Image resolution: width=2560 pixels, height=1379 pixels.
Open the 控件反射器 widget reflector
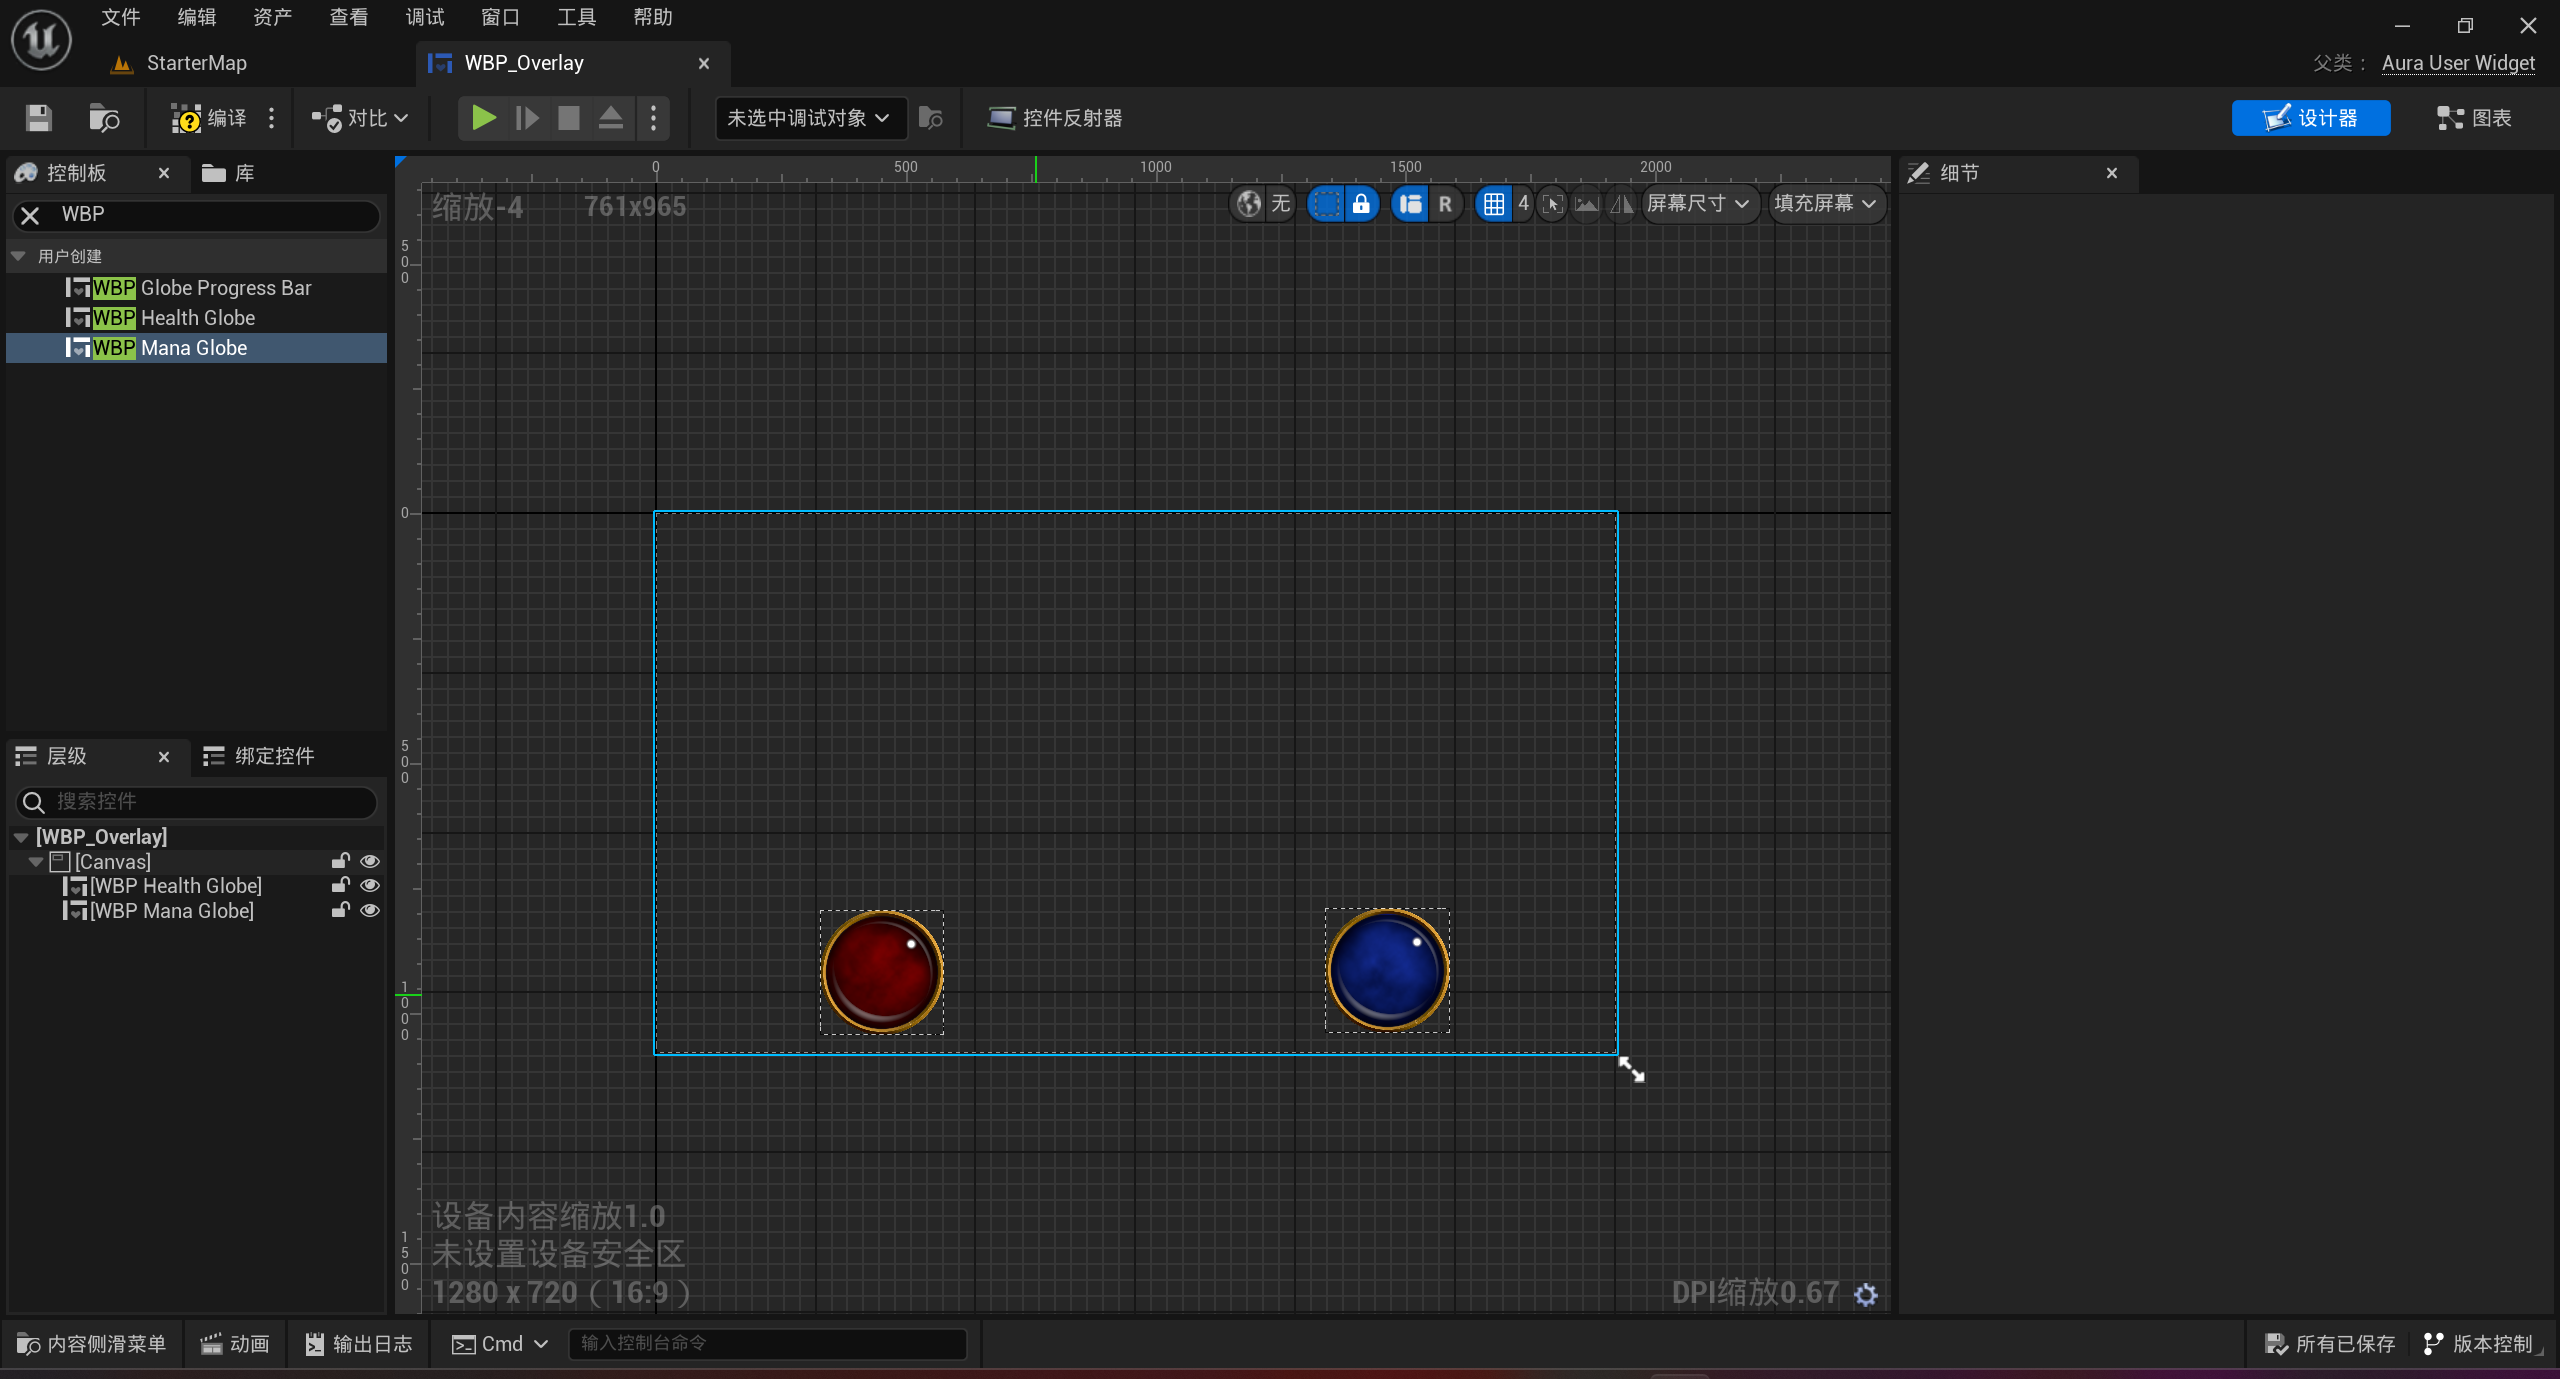(1055, 118)
